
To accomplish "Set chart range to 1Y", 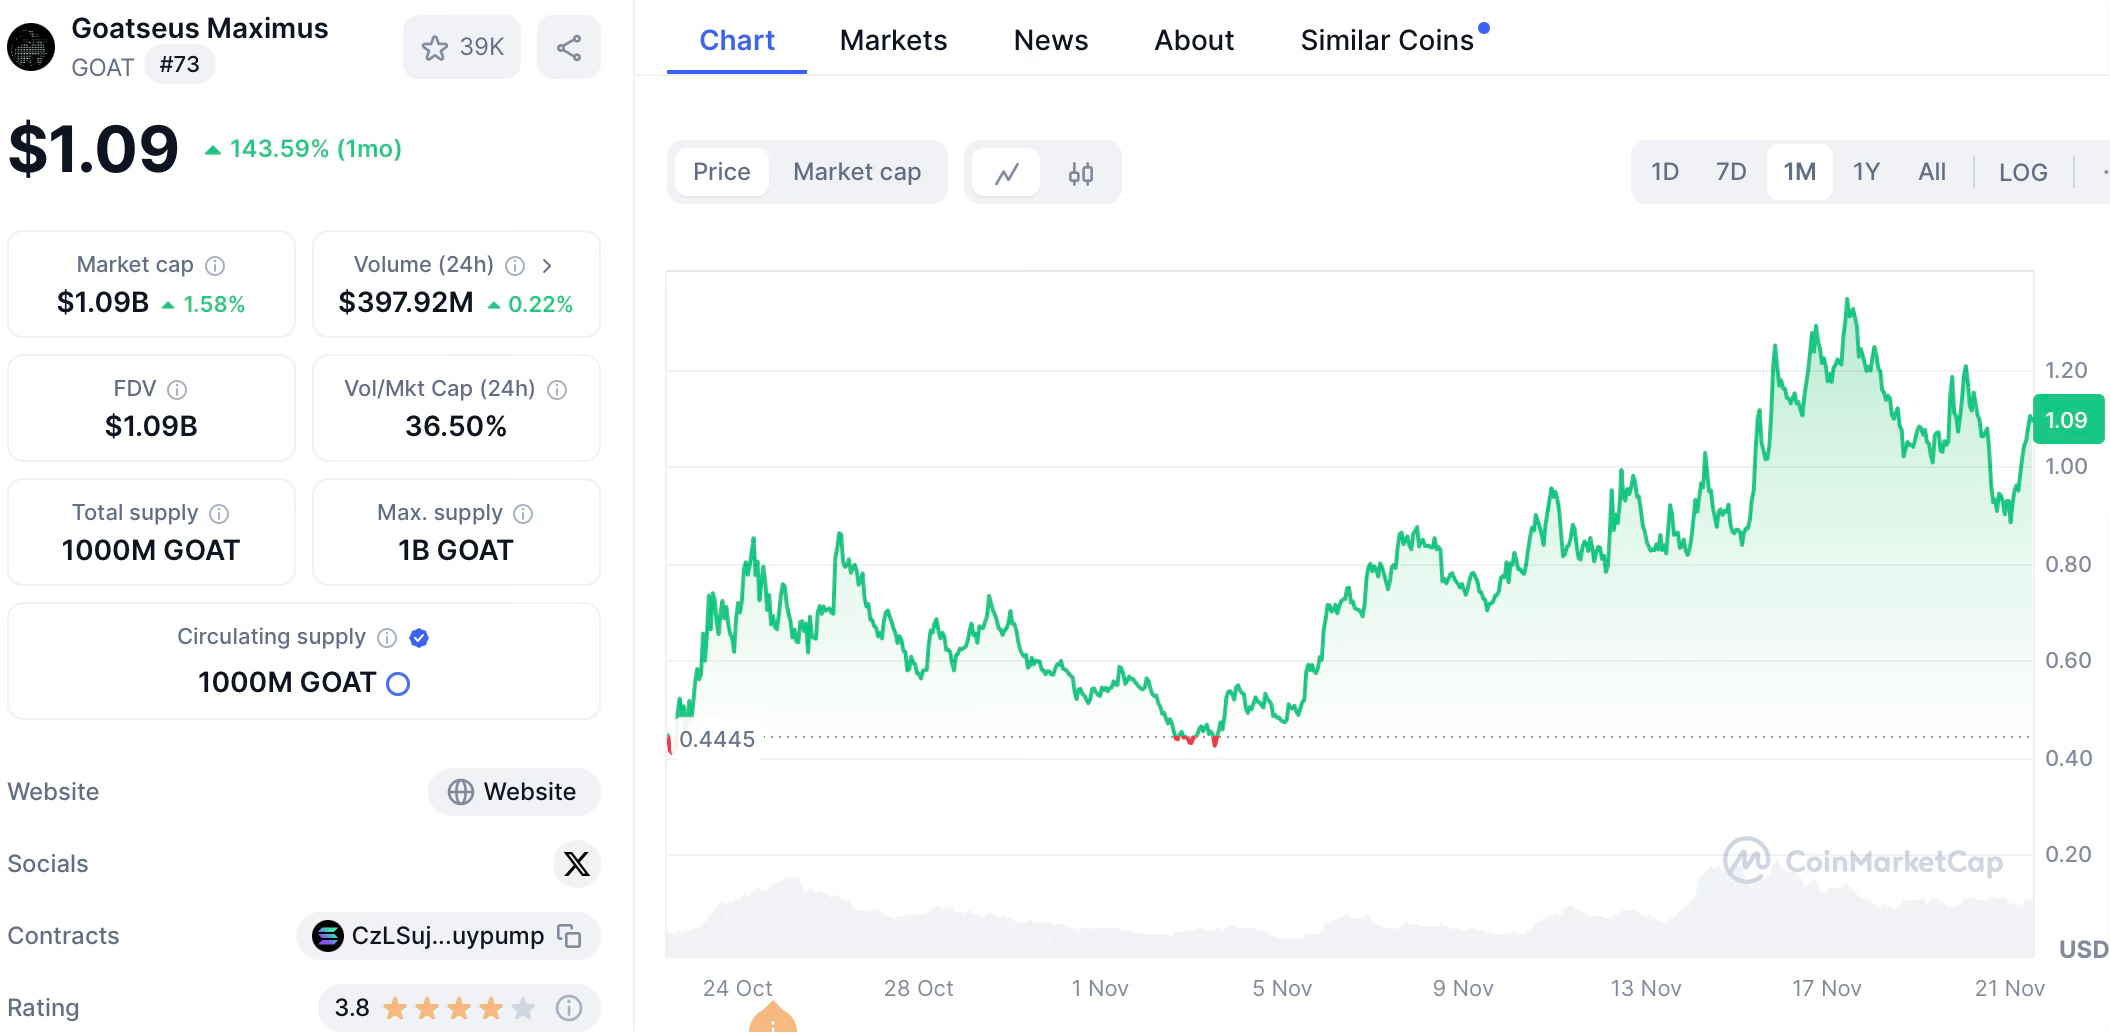I will pos(1866,172).
